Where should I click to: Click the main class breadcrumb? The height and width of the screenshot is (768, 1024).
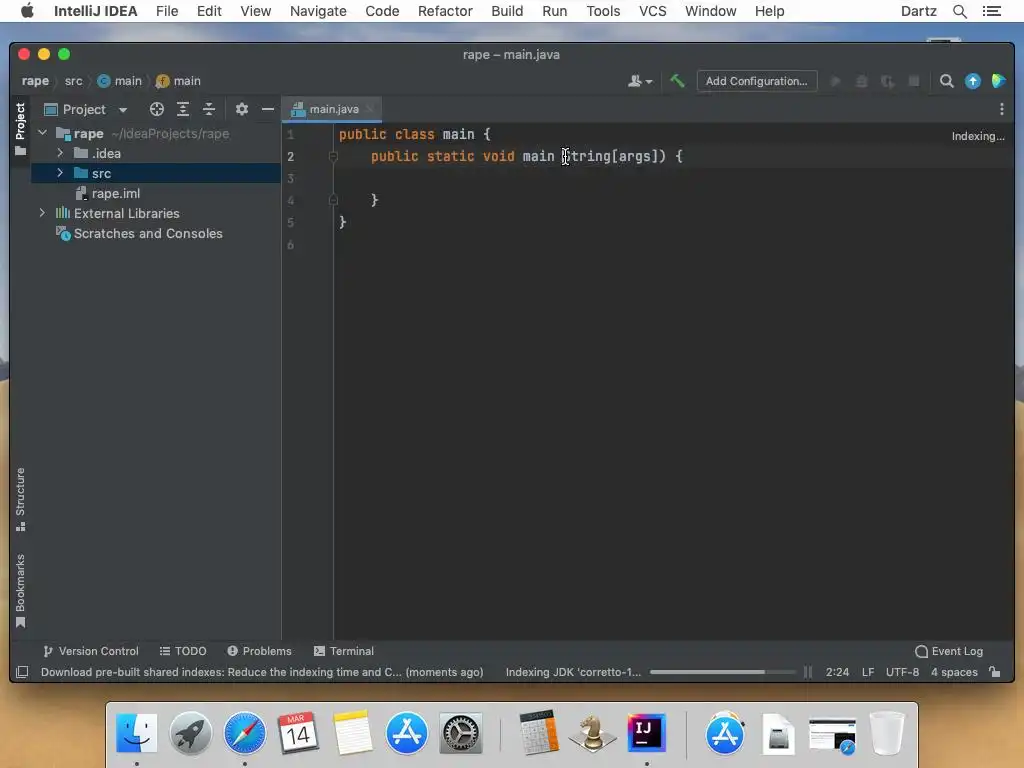(120, 81)
